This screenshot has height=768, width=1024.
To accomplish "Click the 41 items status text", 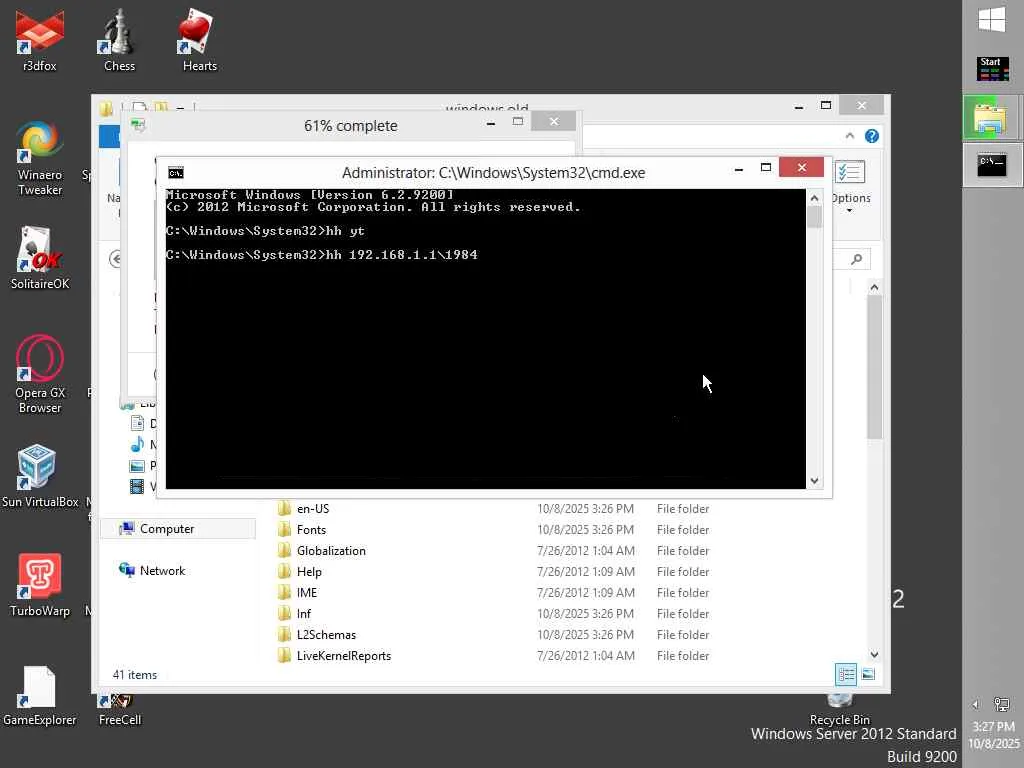I will (x=135, y=675).
